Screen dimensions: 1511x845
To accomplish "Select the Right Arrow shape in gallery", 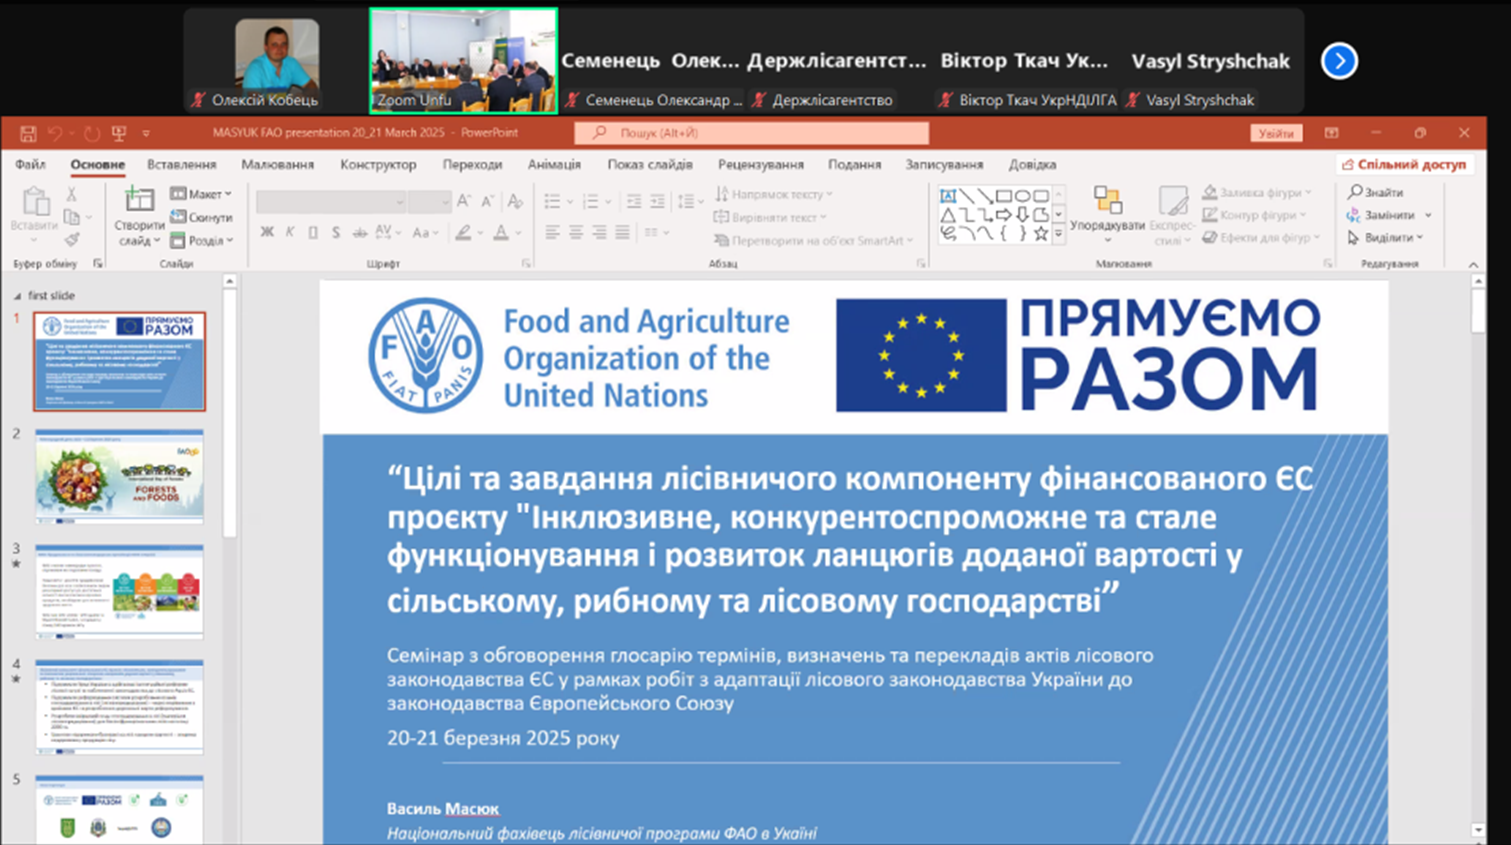I will 1004,215.
